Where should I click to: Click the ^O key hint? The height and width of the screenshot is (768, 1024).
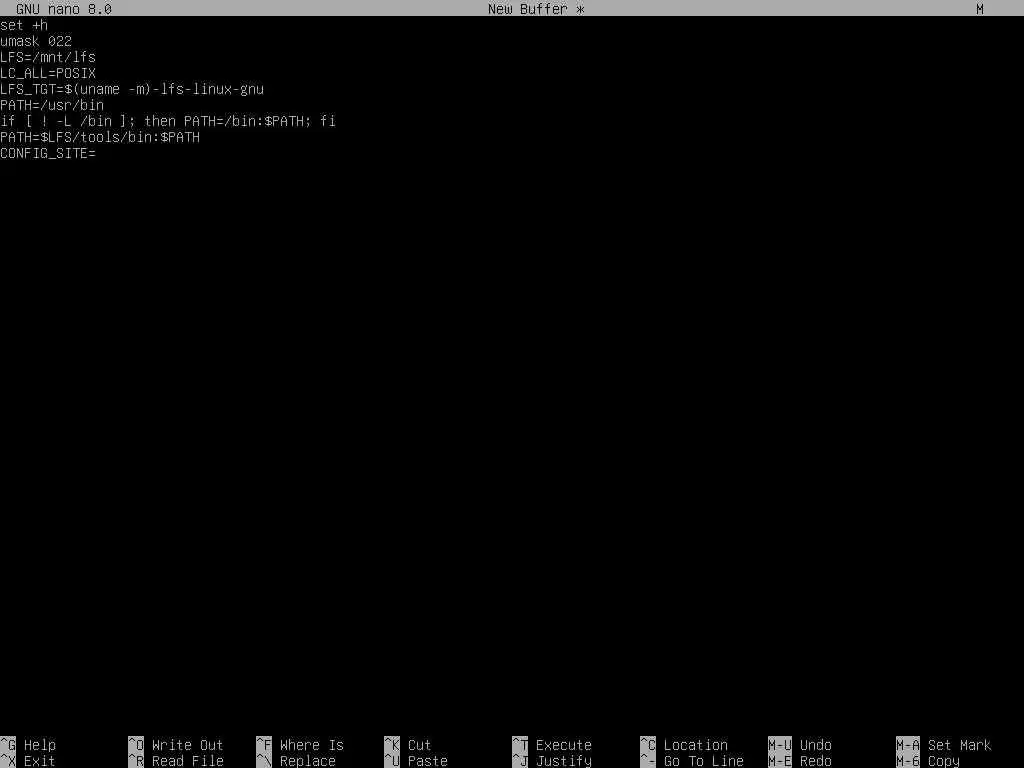[x=136, y=745]
